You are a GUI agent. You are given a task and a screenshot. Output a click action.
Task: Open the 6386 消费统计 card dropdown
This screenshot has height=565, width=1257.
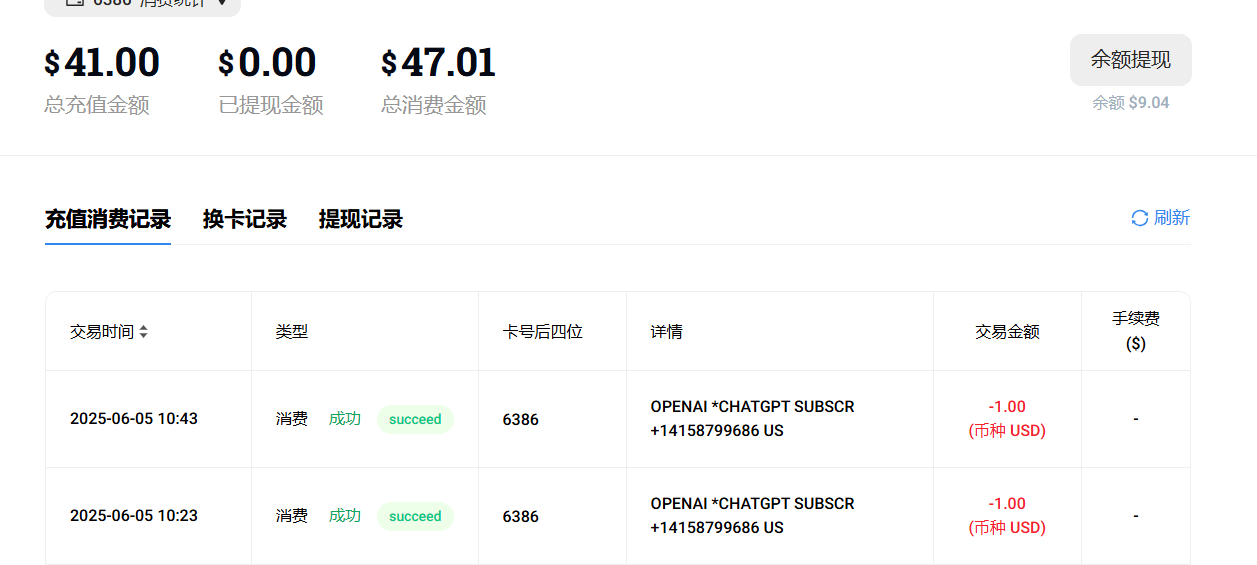(x=142, y=3)
